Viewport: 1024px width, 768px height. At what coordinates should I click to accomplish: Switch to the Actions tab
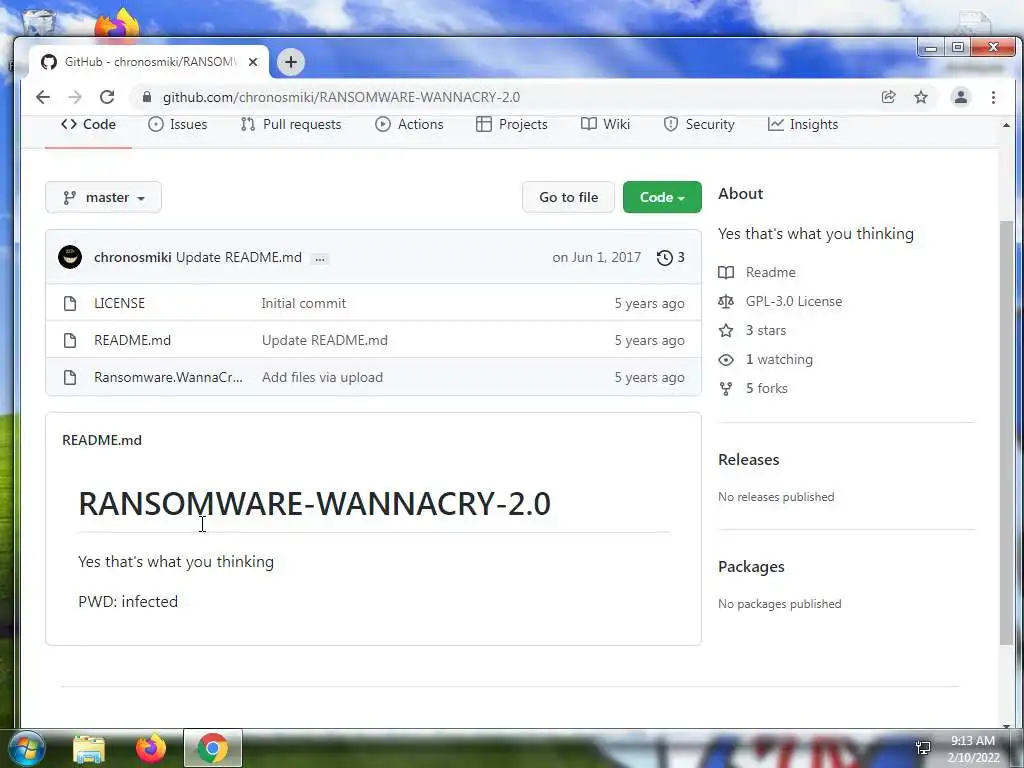409,124
